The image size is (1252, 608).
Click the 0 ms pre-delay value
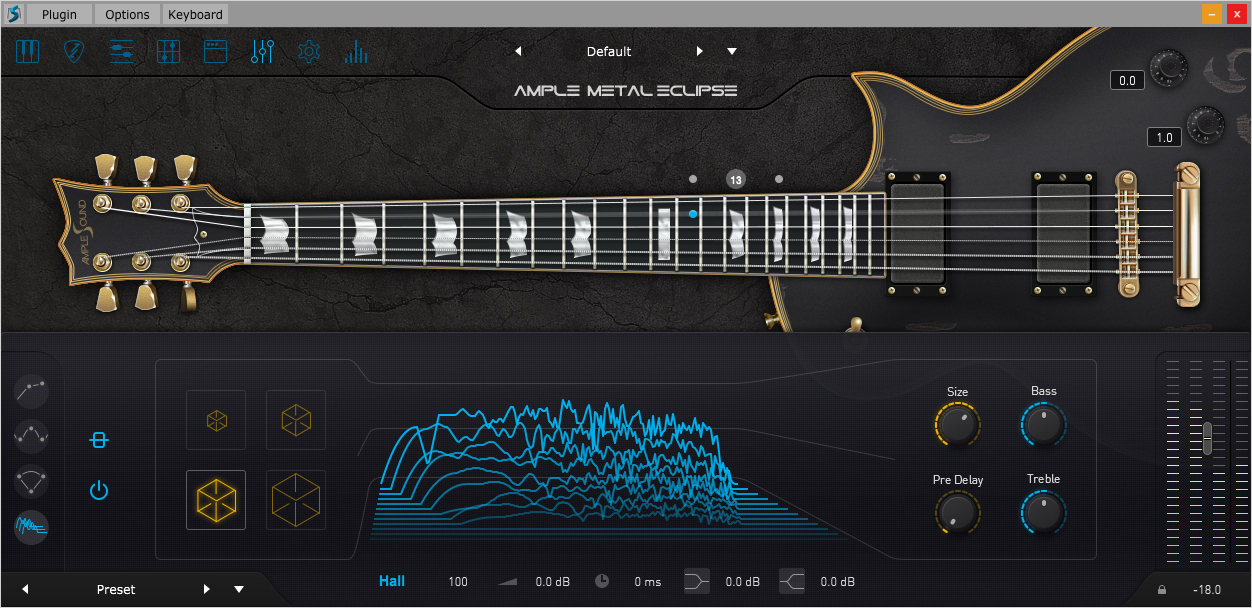648,582
